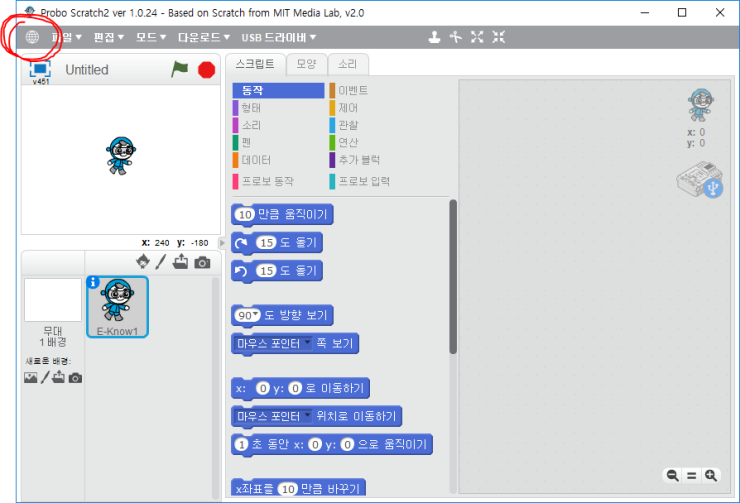New sprite from camera icon

click(x=202, y=262)
